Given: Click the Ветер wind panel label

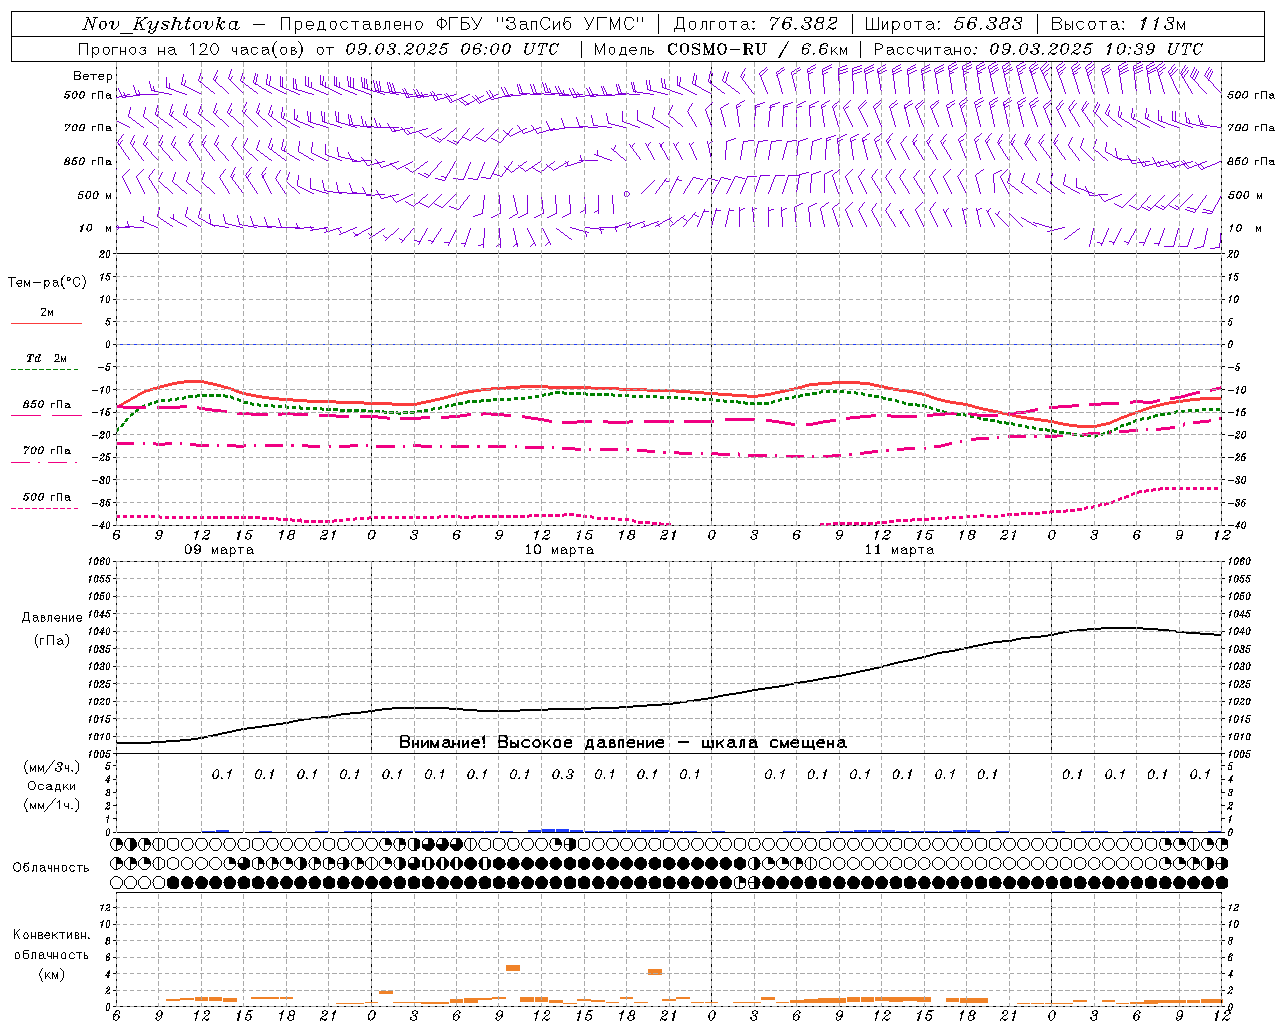Looking at the screenshot, I should [x=93, y=76].
